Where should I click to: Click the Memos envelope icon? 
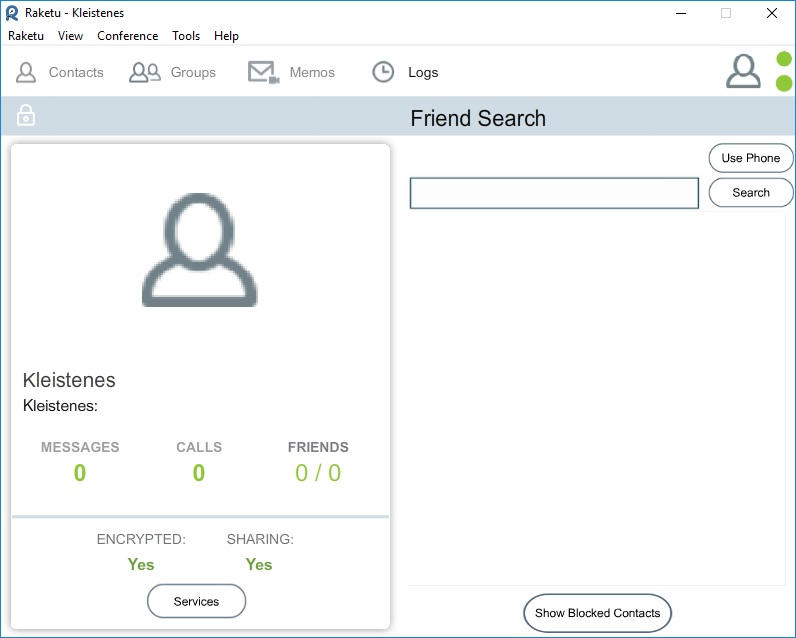[263, 72]
